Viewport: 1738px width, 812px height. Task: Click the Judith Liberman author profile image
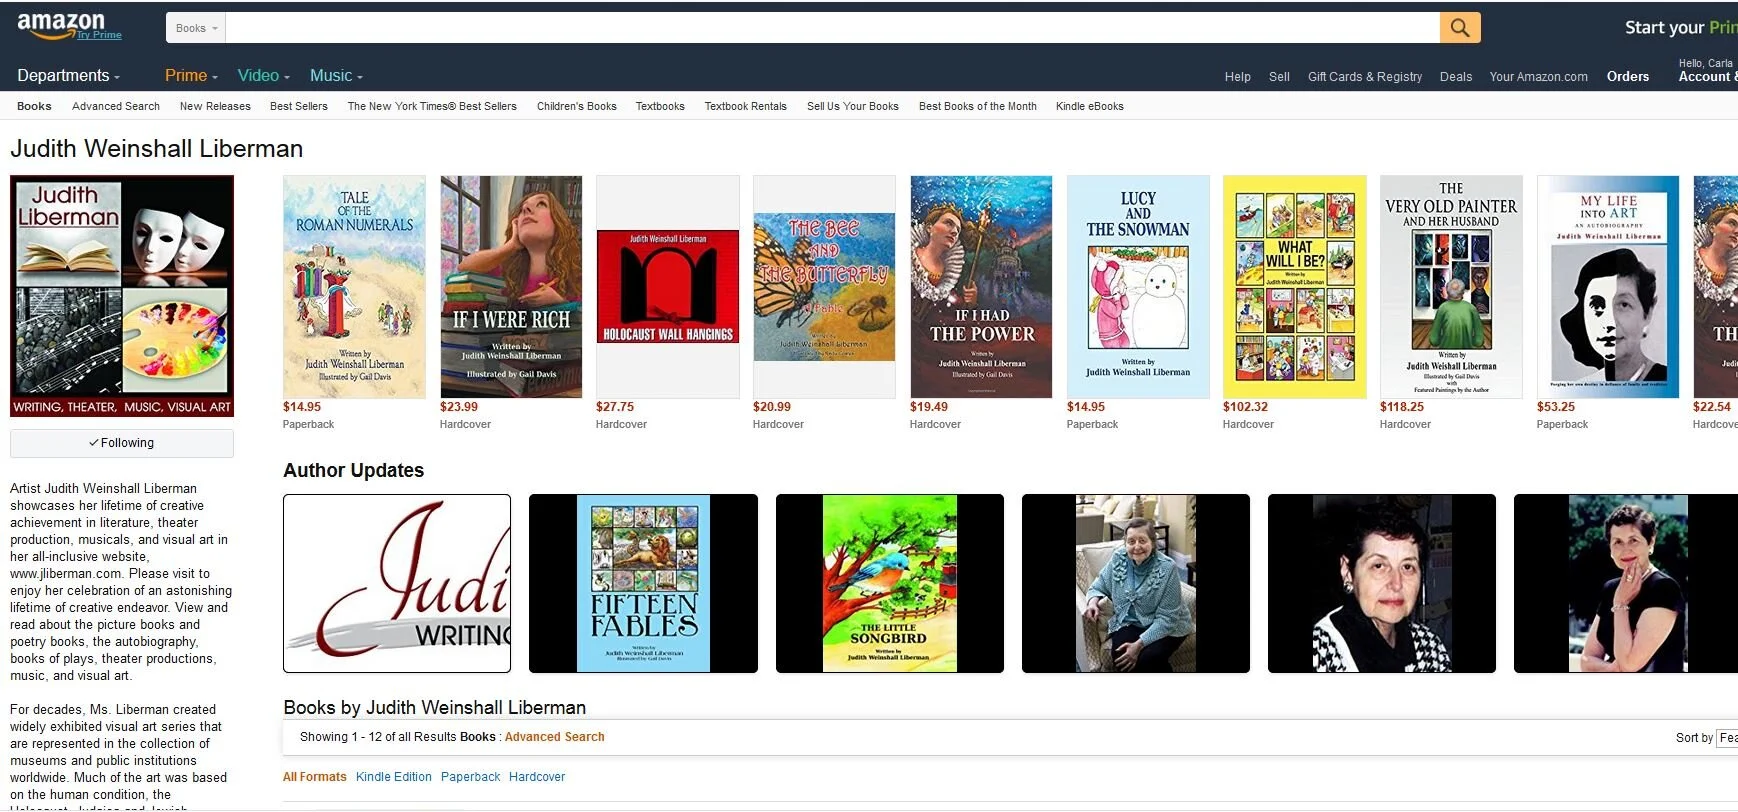[122, 296]
